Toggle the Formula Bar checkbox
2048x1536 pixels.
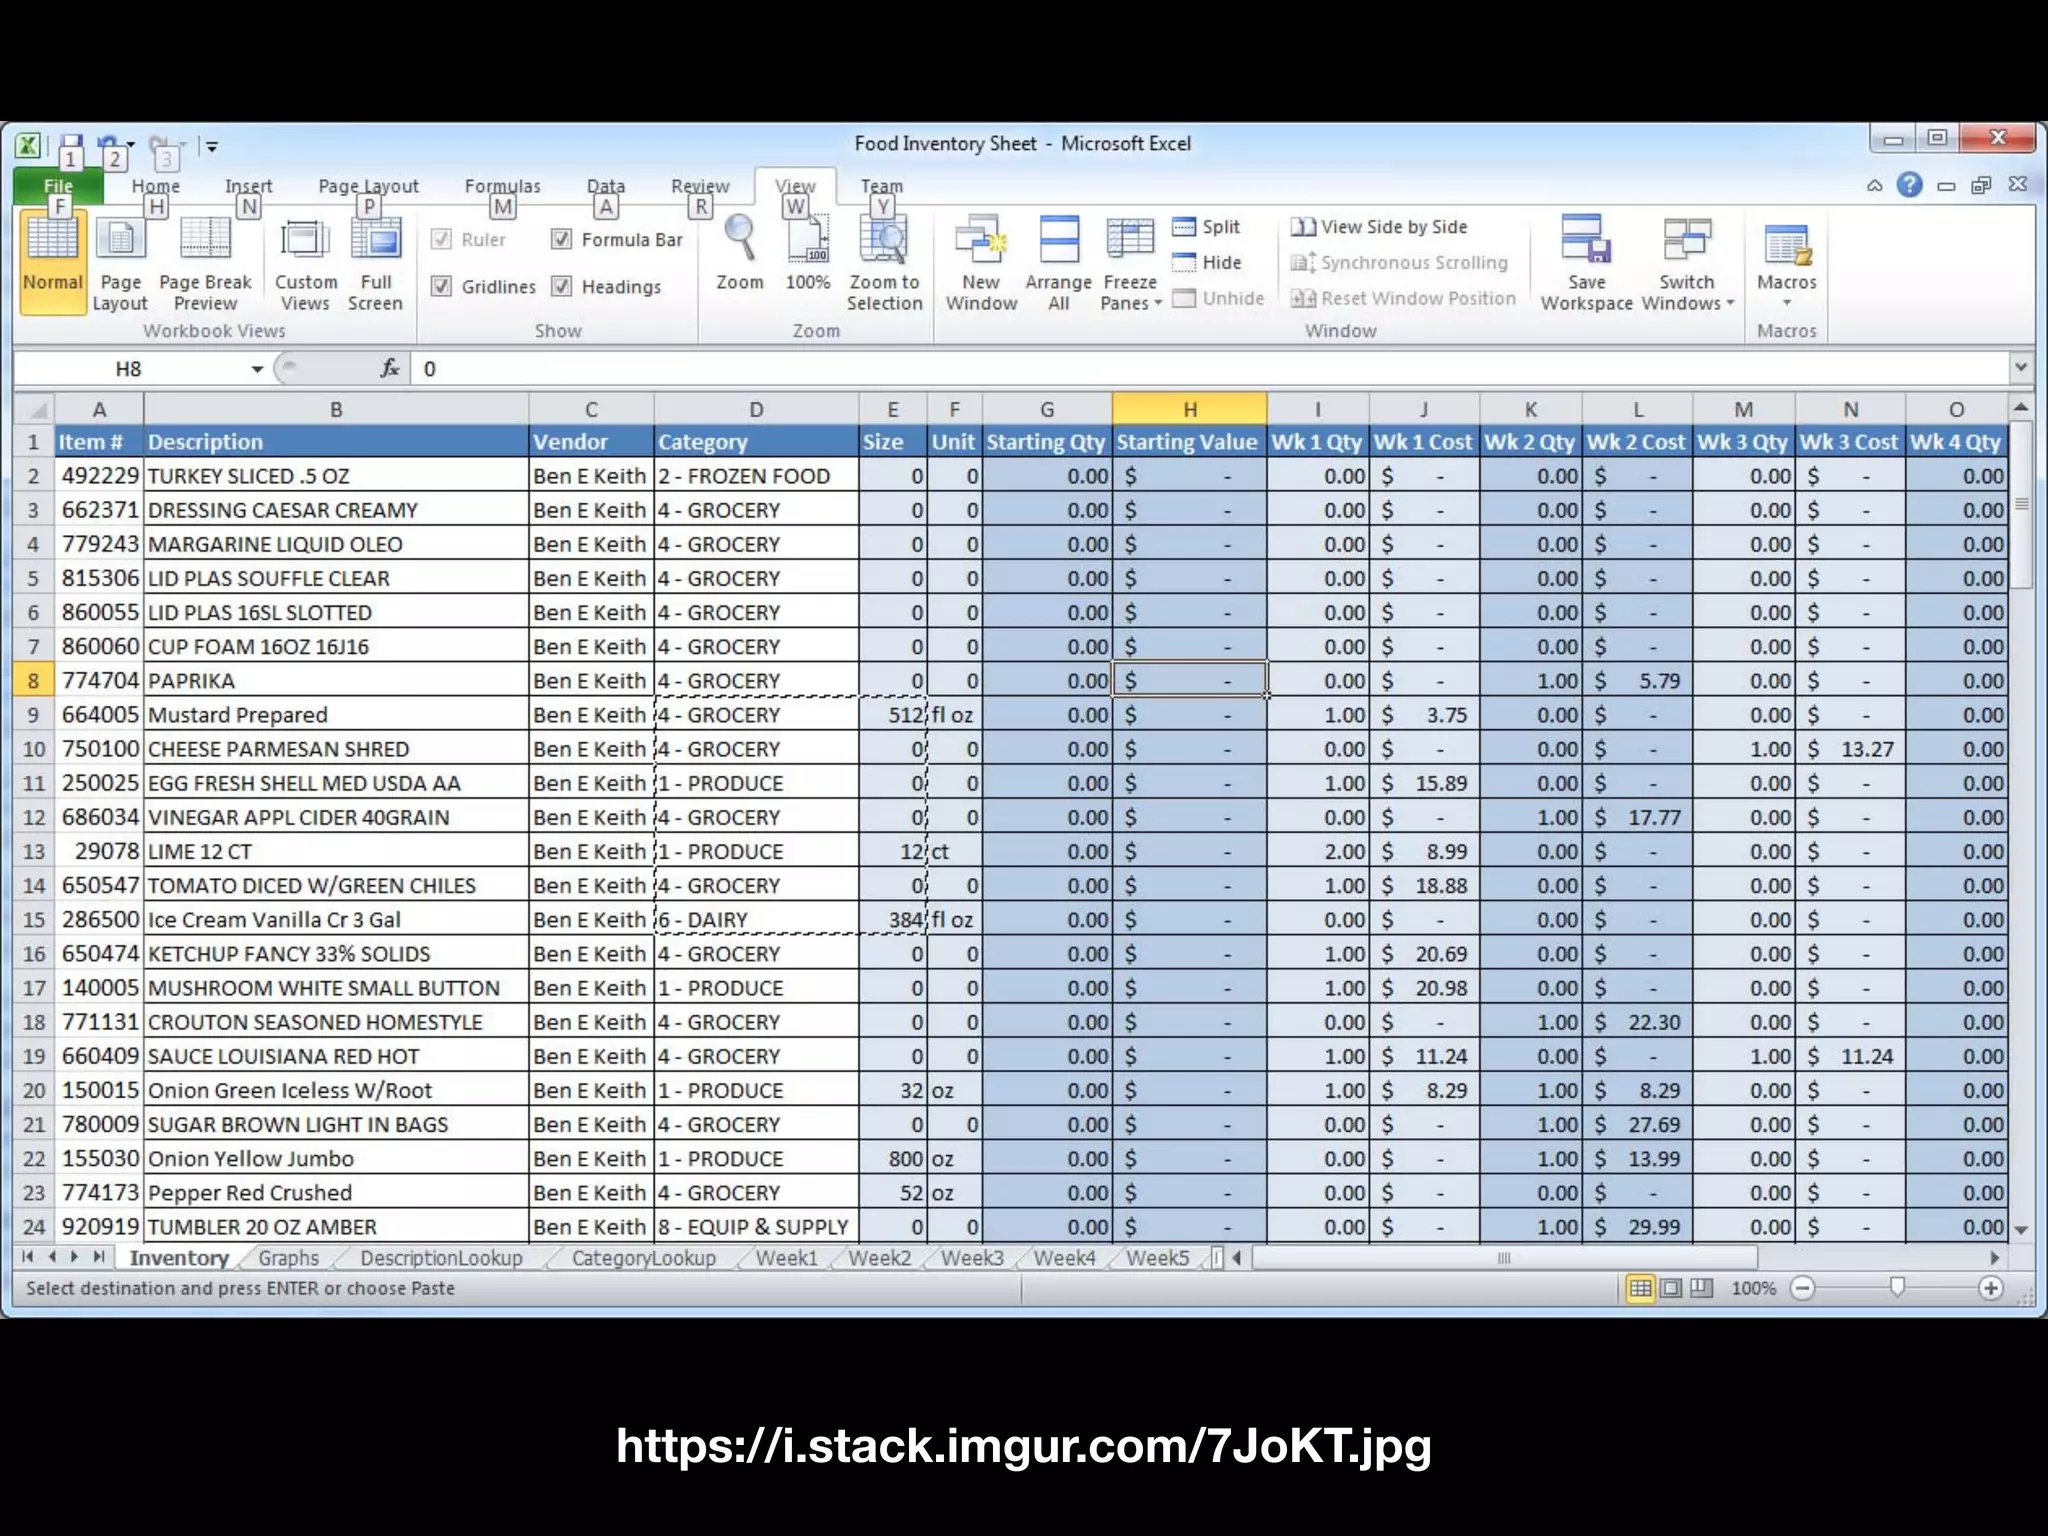click(562, 239)
